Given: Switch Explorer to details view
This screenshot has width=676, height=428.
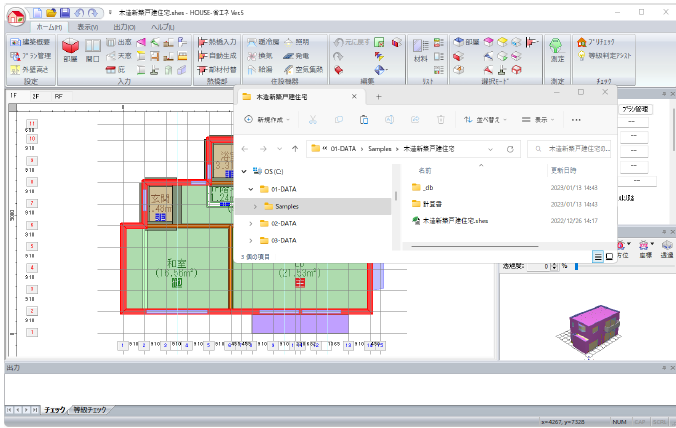Looking at the screenshot, I should (598, 257).
